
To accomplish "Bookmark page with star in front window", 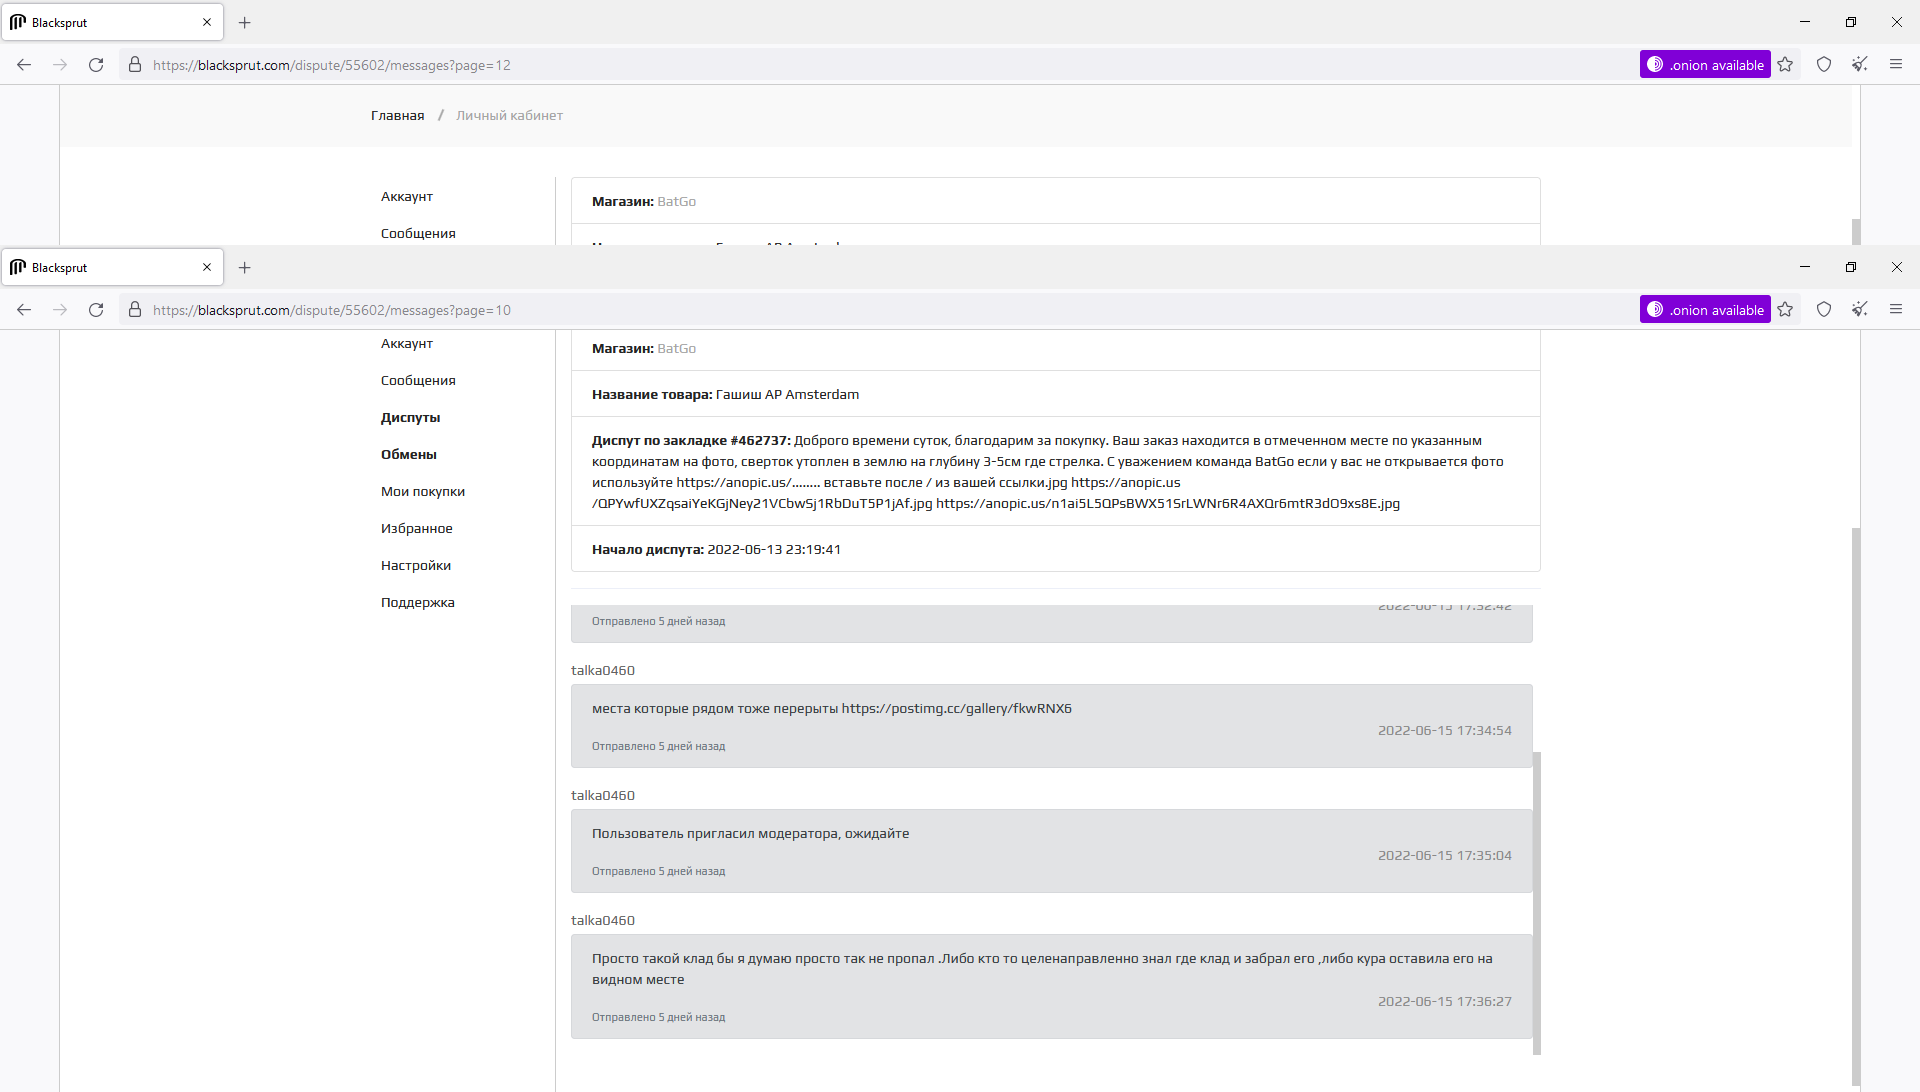I will (1785, 310).
